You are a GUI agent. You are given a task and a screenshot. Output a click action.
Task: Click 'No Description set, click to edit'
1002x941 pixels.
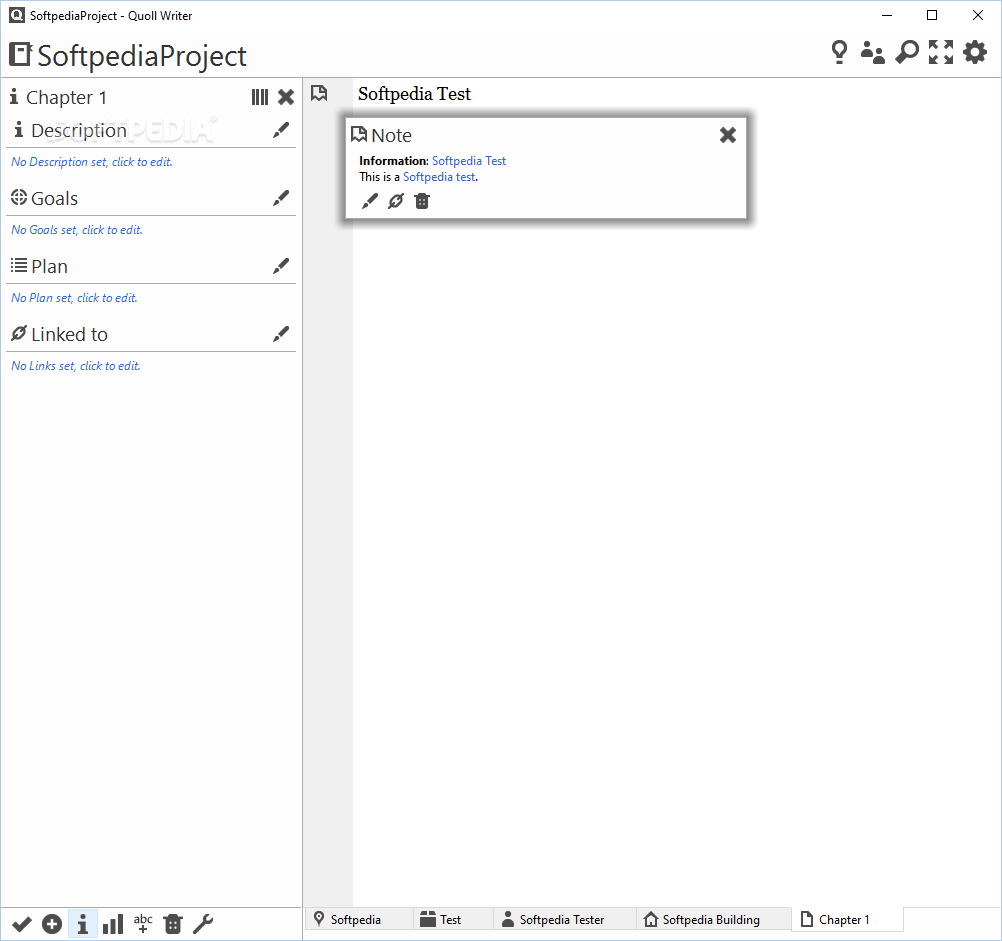[91, 162]
